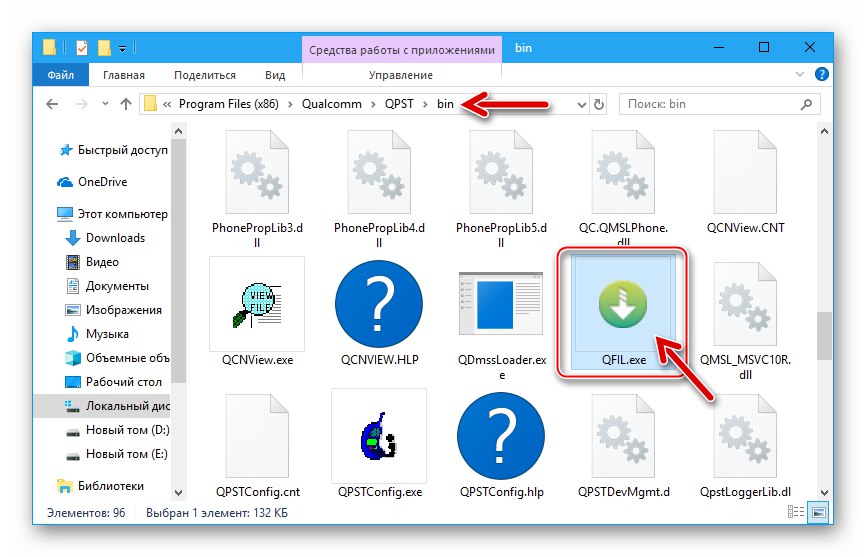Image resolution: width=866 pixels, height=557 pixels.
Task: Expand the ribbon with the chevron
Action: (800, 74)
